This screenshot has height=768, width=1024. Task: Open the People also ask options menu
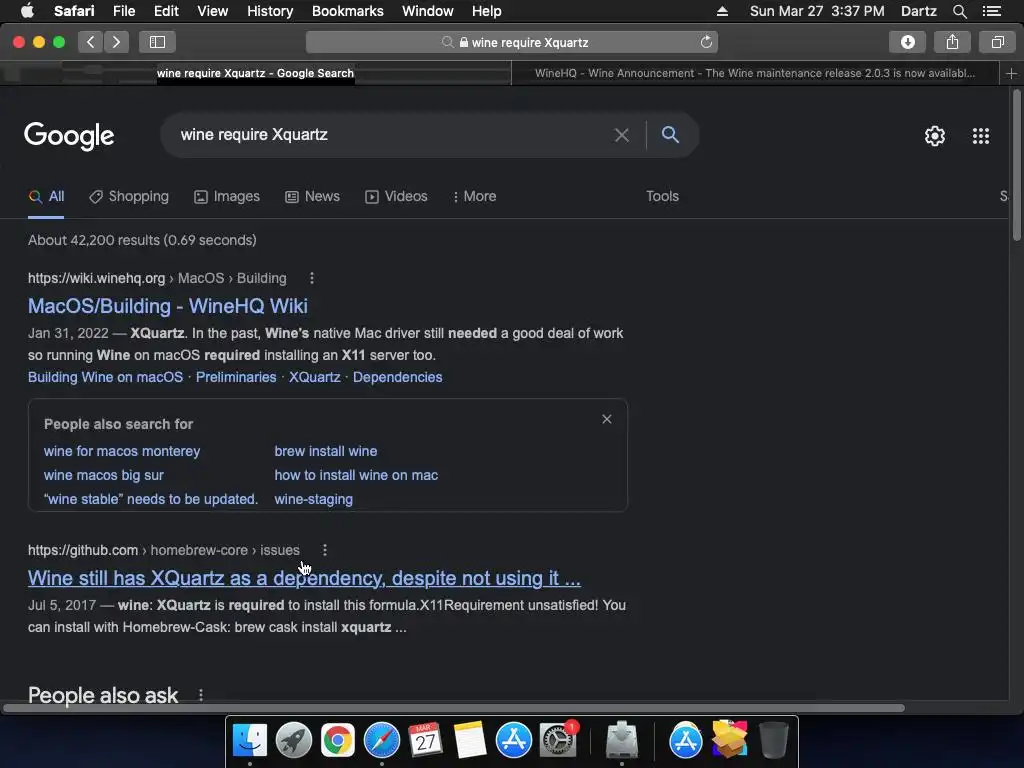tap(200, 695)
